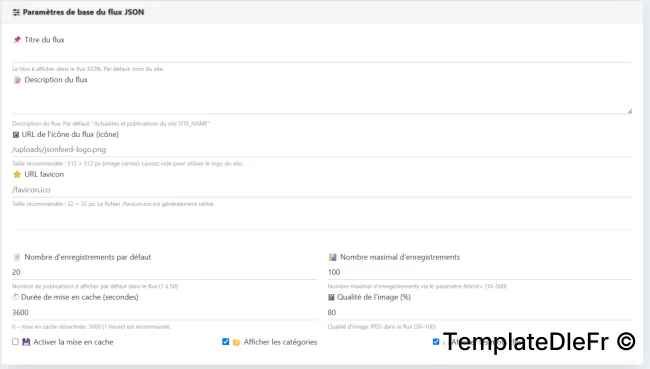The width and height of the screenshot is (650, 369).
Task: Click the floppy disk icon near Activer la mise en cache
Action: [26, 342]
